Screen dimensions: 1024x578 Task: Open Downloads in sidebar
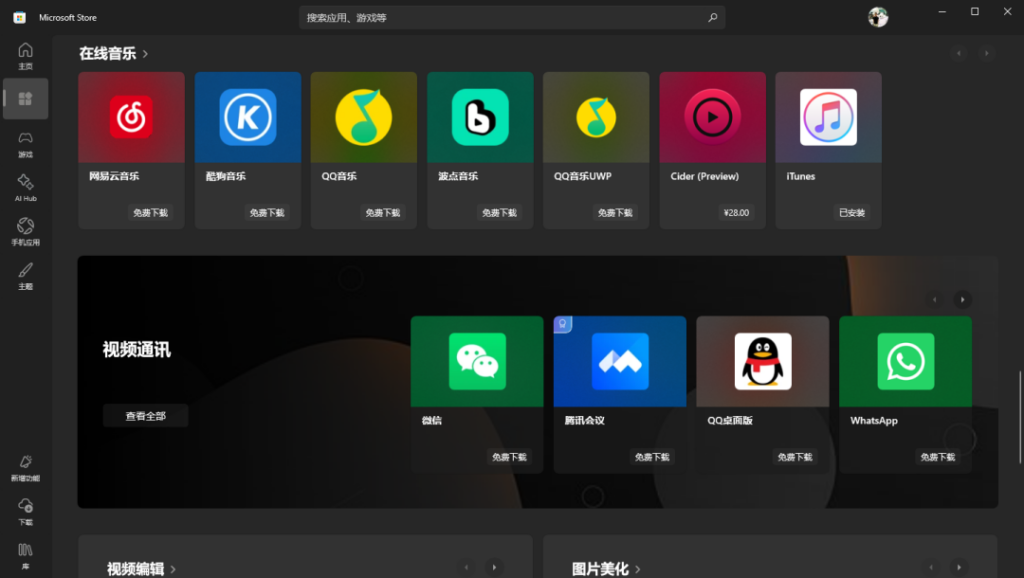25,511
